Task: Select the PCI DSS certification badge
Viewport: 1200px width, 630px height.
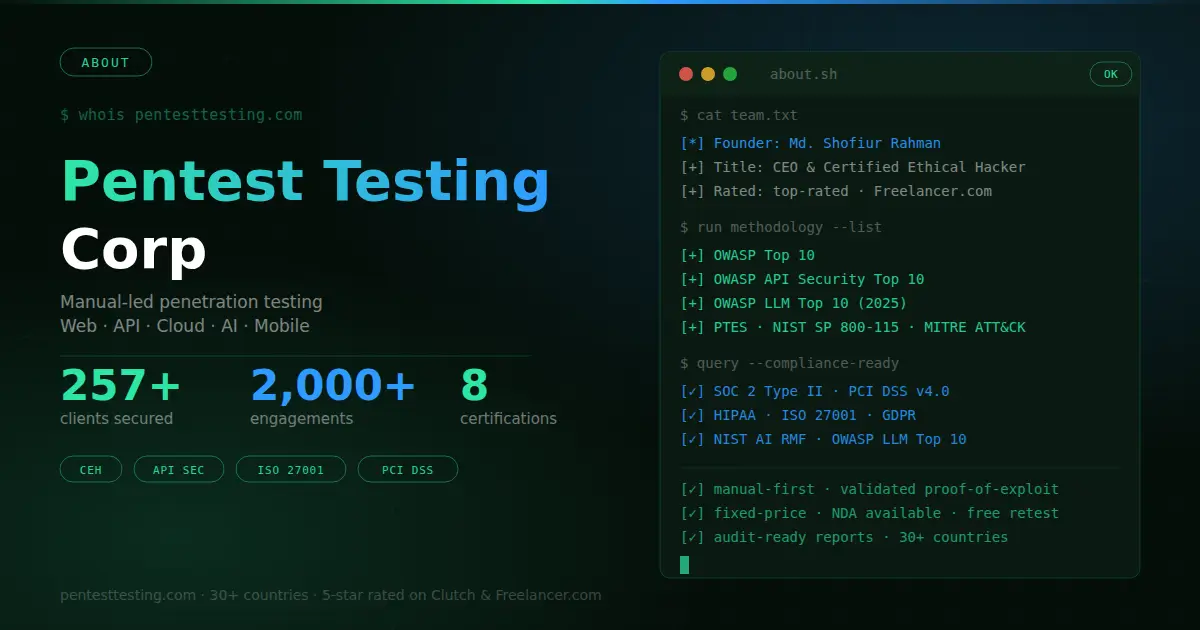Action: click(408, 469)
